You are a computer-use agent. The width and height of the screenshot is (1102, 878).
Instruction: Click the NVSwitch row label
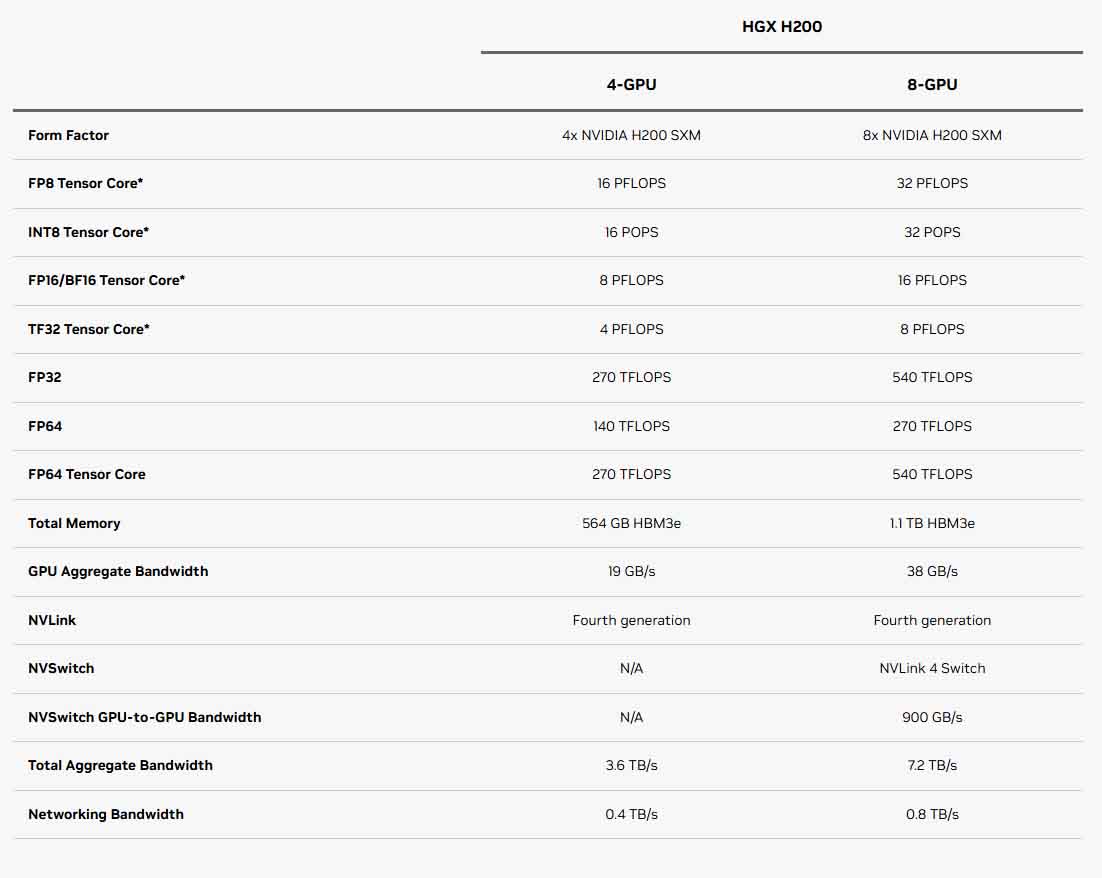(61, 668)
